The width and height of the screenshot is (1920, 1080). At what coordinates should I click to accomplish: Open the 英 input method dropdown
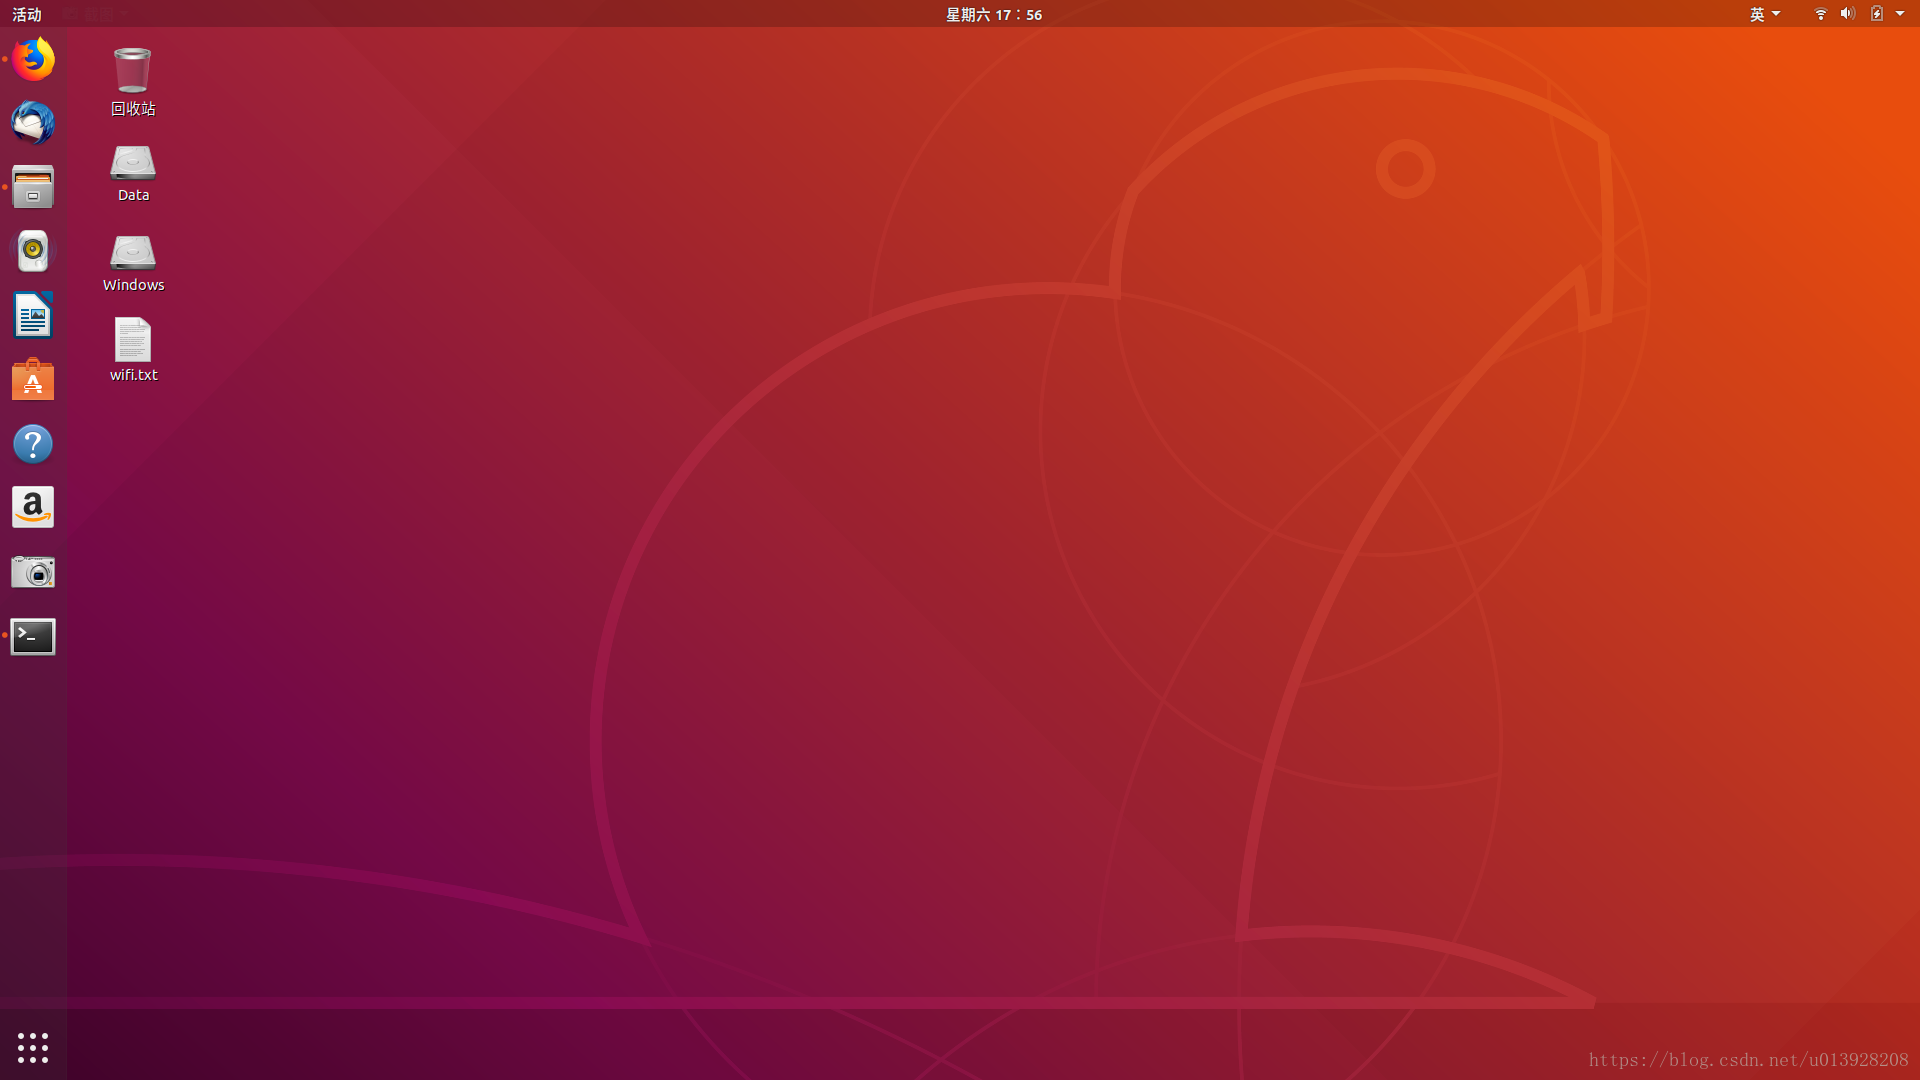click(x=1765, y=14)
